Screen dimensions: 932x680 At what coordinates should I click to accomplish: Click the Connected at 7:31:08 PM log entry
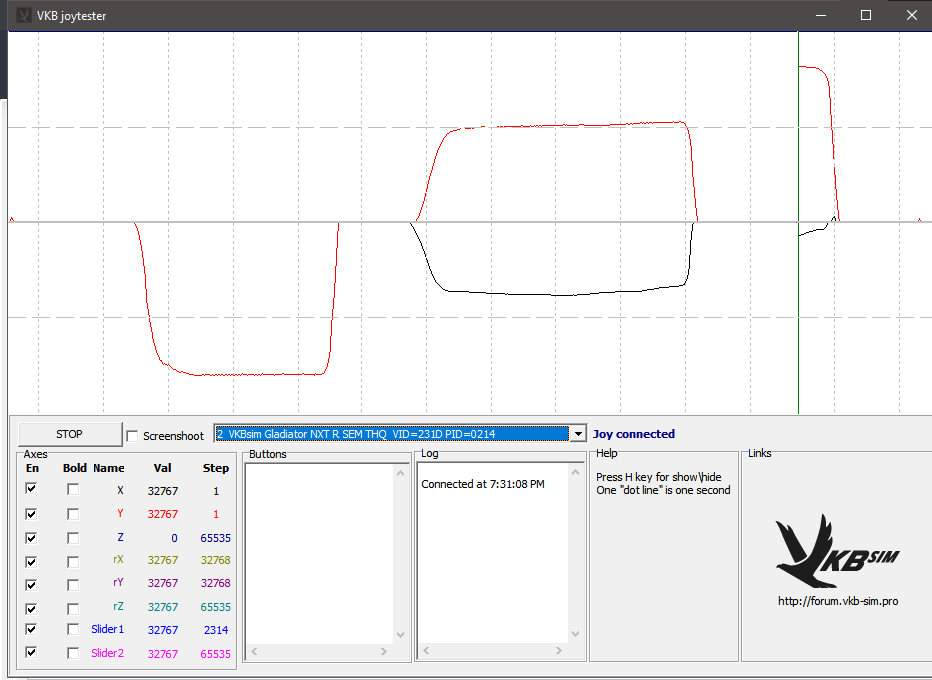pyautogui.click(x=483, y=484)
